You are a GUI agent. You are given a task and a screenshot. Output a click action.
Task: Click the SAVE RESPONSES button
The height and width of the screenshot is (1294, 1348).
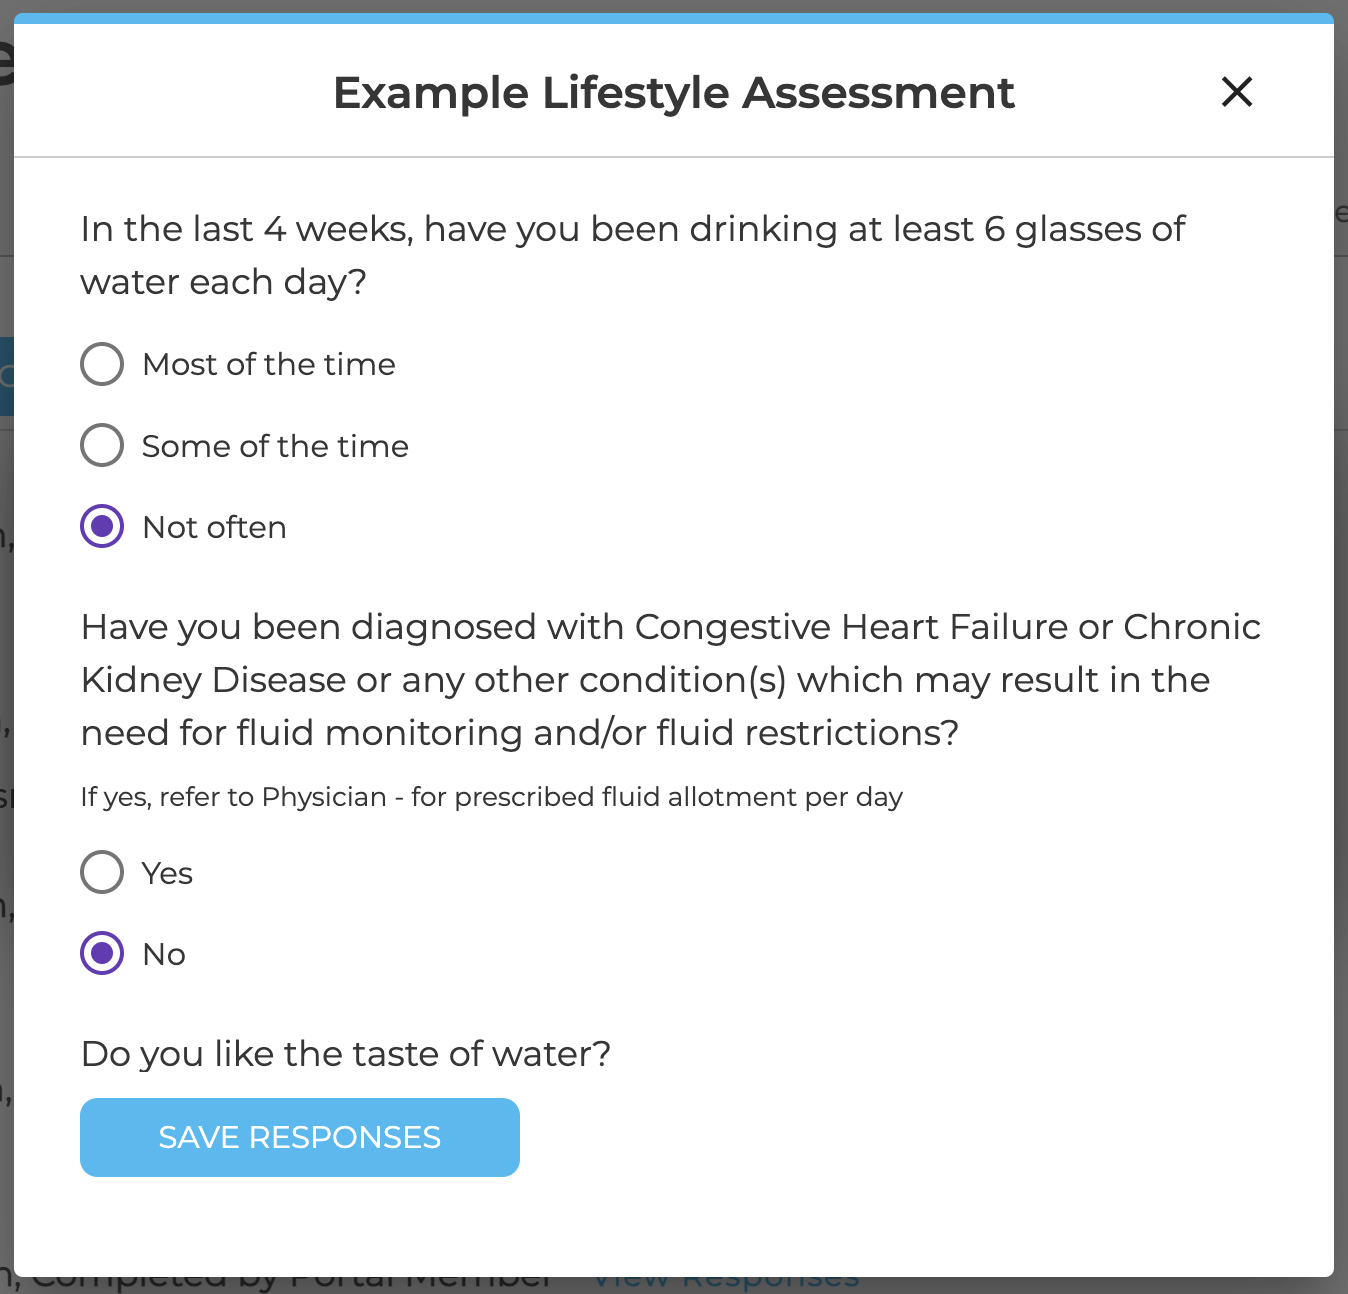coord(299,1137)
